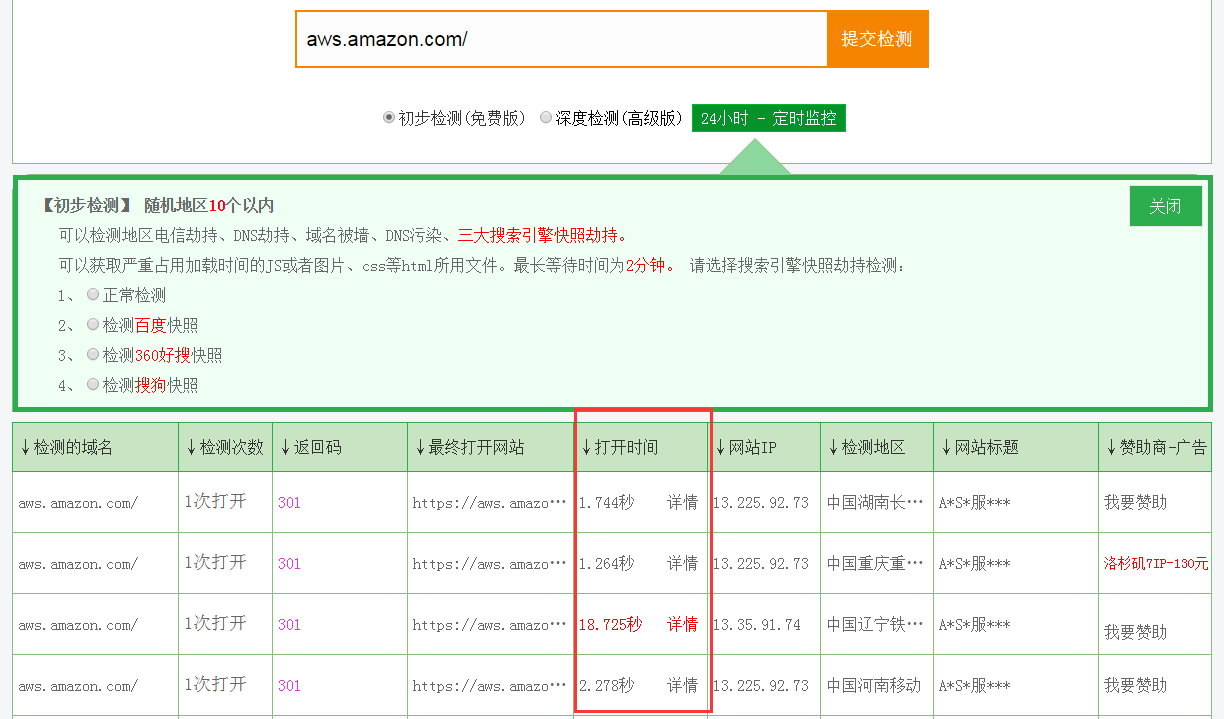Sort by 网站标题 column header
Viewport: 1224px width, 719px height.
1015,447
